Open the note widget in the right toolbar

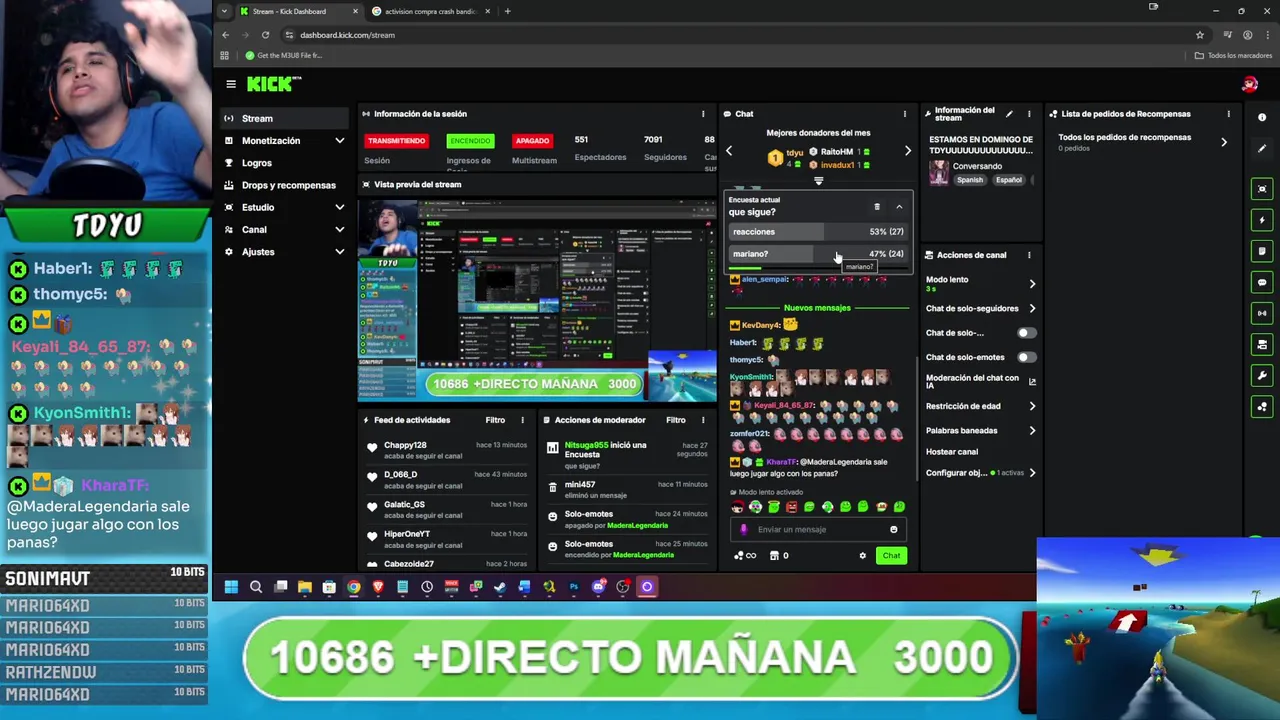click(1262, 251)
